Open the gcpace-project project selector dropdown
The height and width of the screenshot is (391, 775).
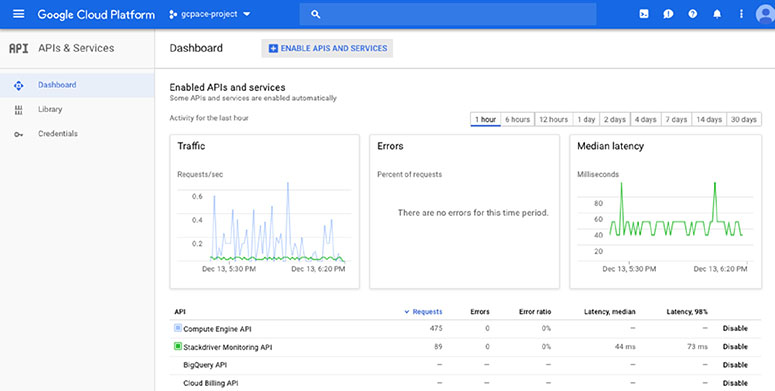point(210,14)
